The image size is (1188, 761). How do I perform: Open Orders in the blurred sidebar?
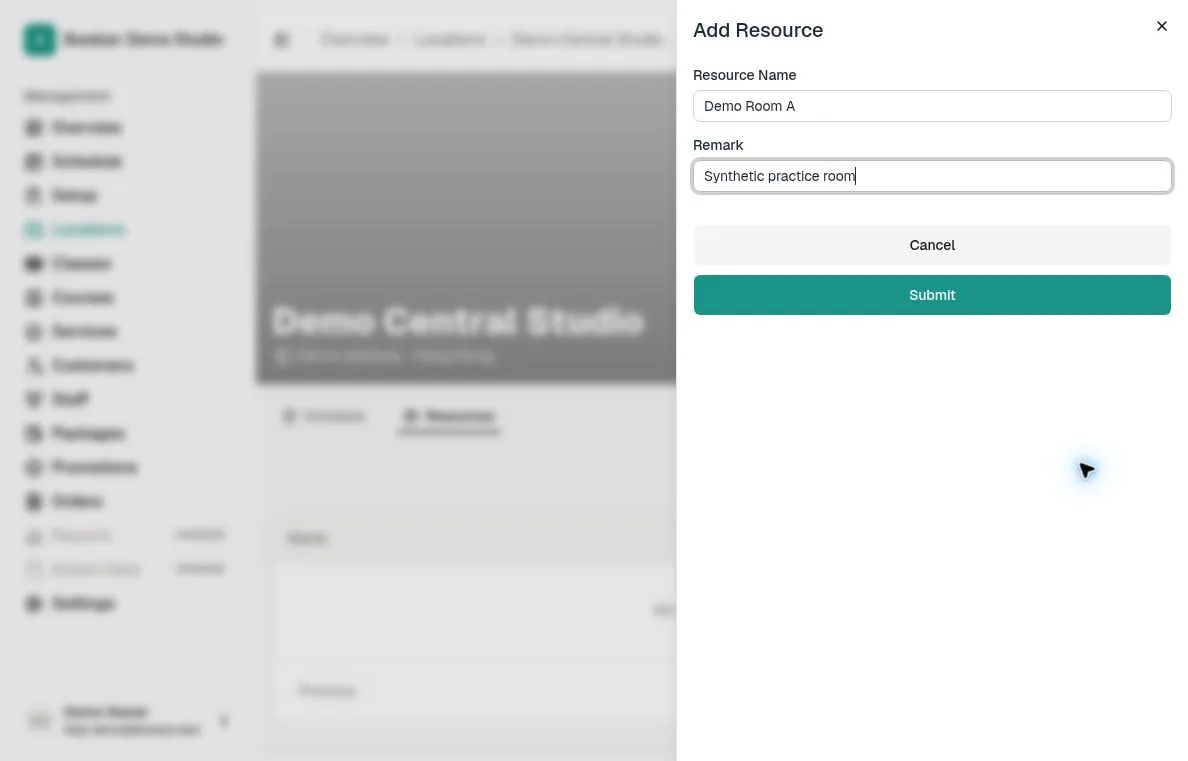pos(64,501)
